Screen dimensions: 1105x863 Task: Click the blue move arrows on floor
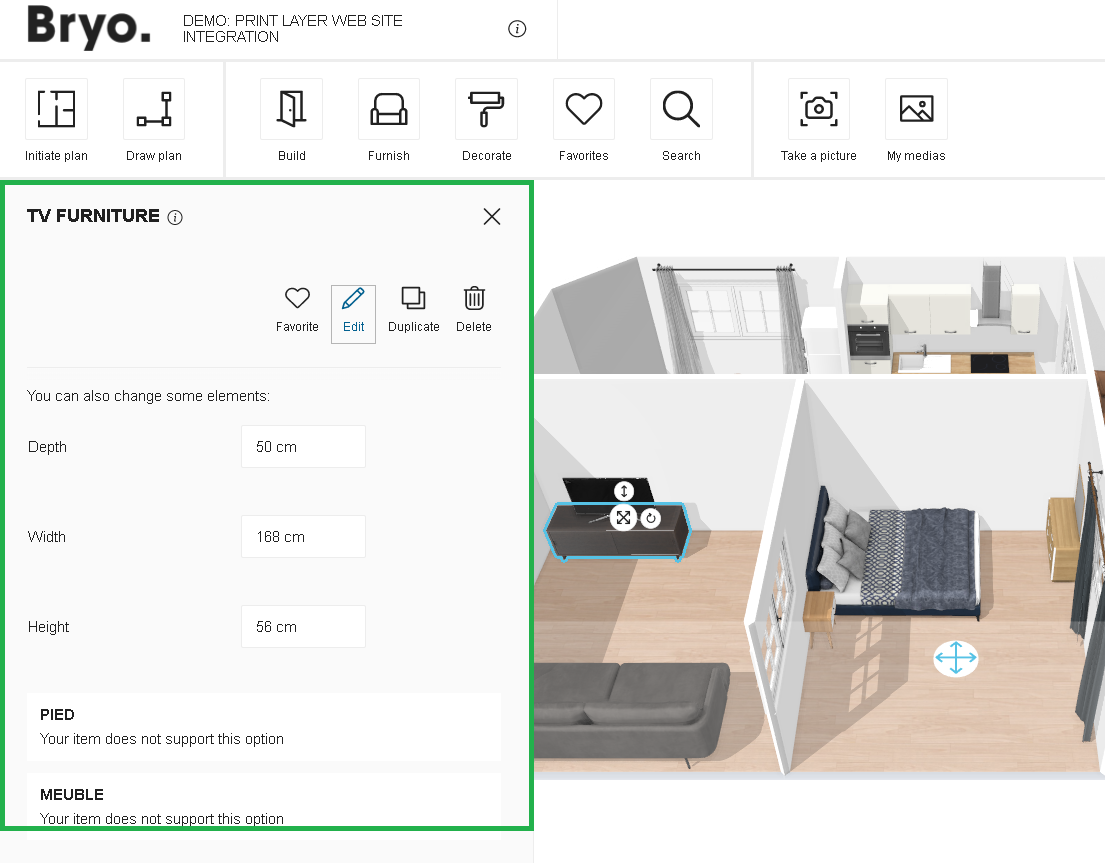click(x=955, y=659)
